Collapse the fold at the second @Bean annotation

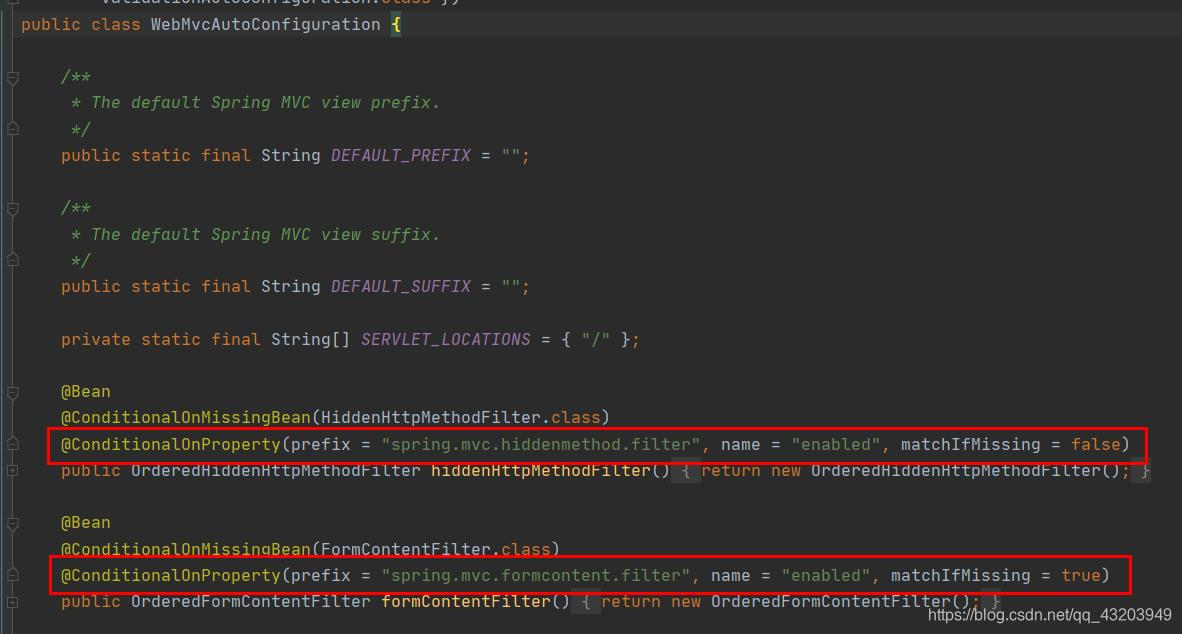coord(13,524)
